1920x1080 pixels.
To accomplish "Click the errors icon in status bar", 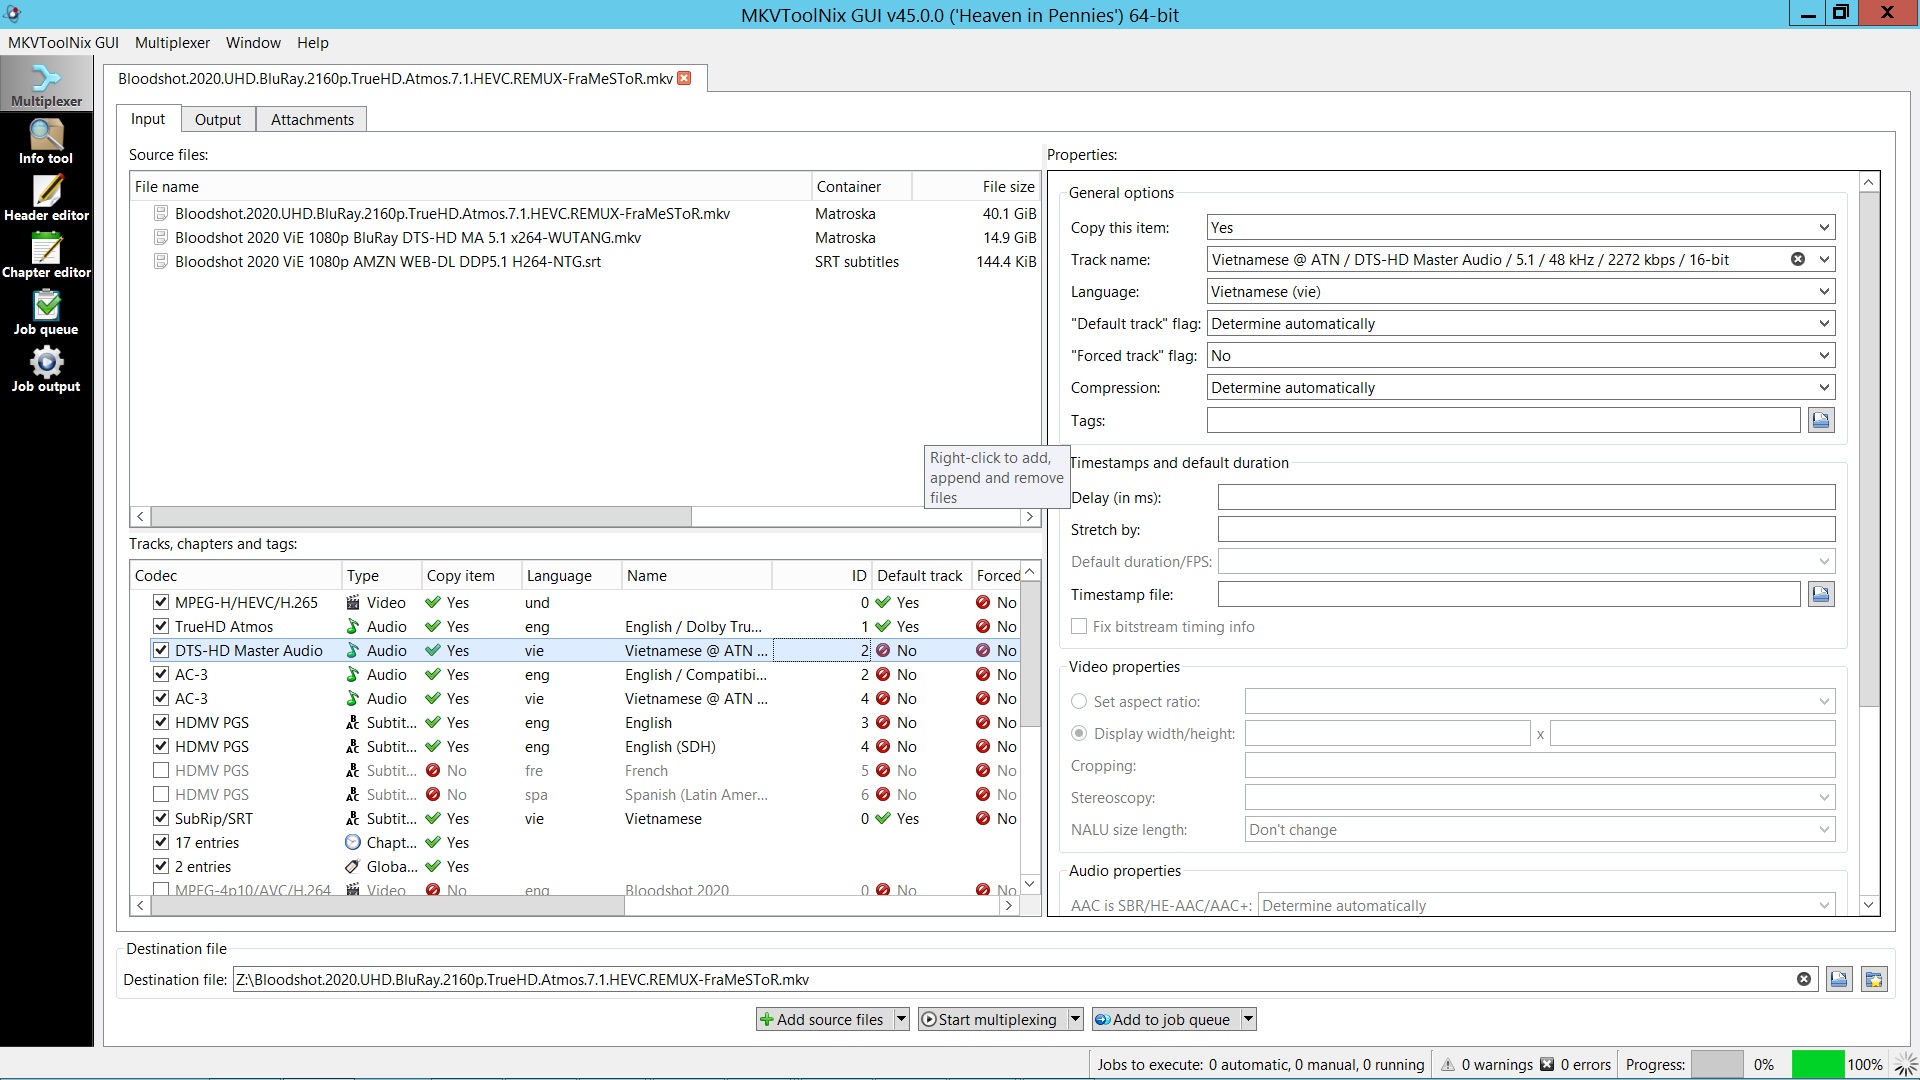I will click(1547, 1064).
